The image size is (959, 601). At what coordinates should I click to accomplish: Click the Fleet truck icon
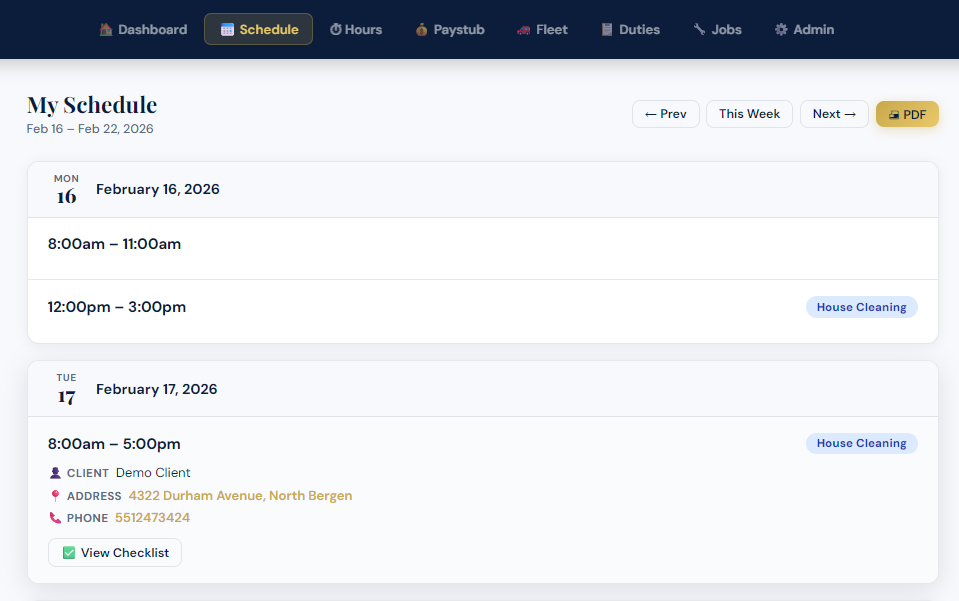(524, 30)
